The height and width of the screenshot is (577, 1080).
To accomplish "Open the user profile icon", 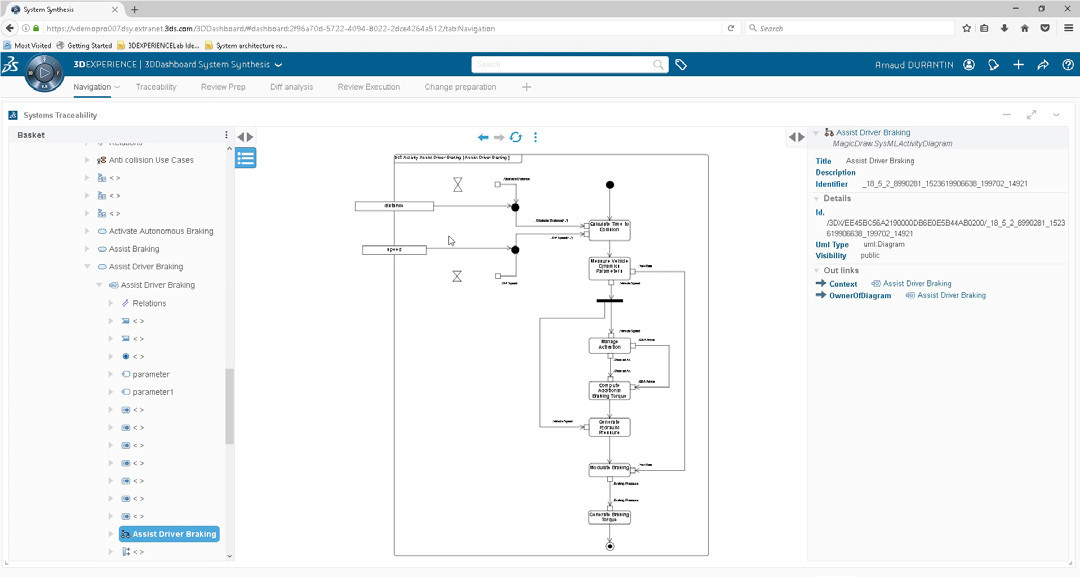I will [x=969, y=65].
